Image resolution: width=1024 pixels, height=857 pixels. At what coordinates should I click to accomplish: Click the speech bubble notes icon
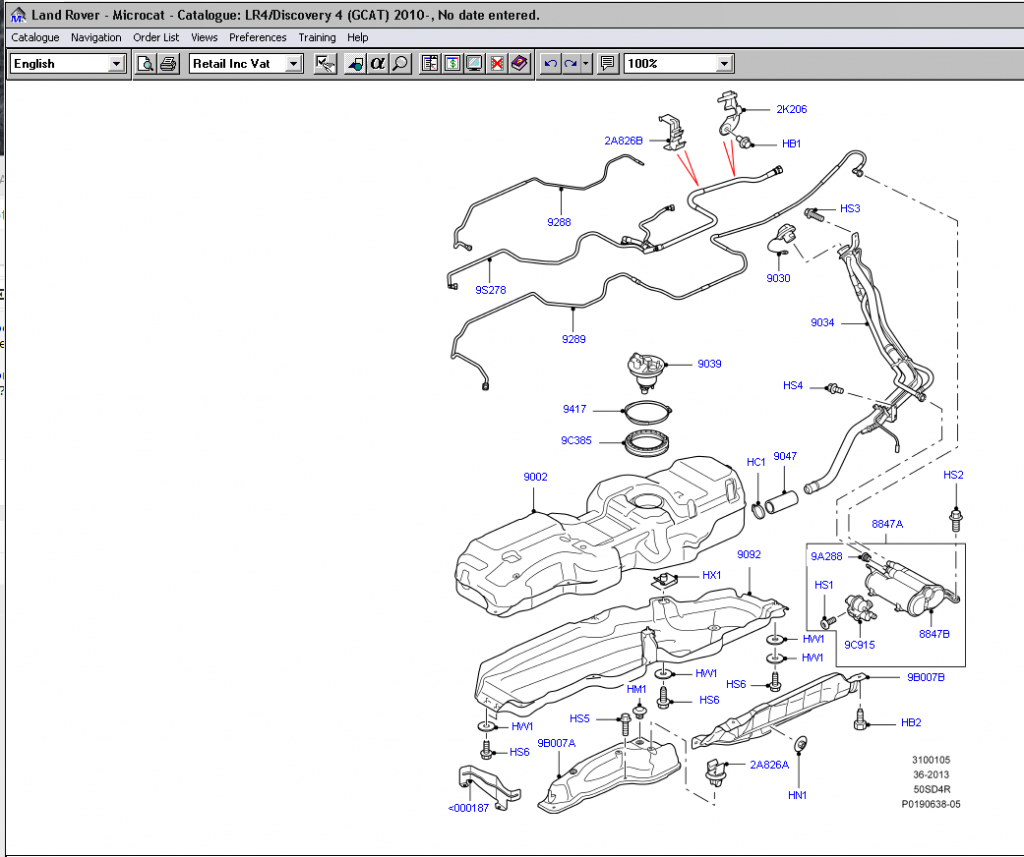pyautogui.click(x=607, y=63)
